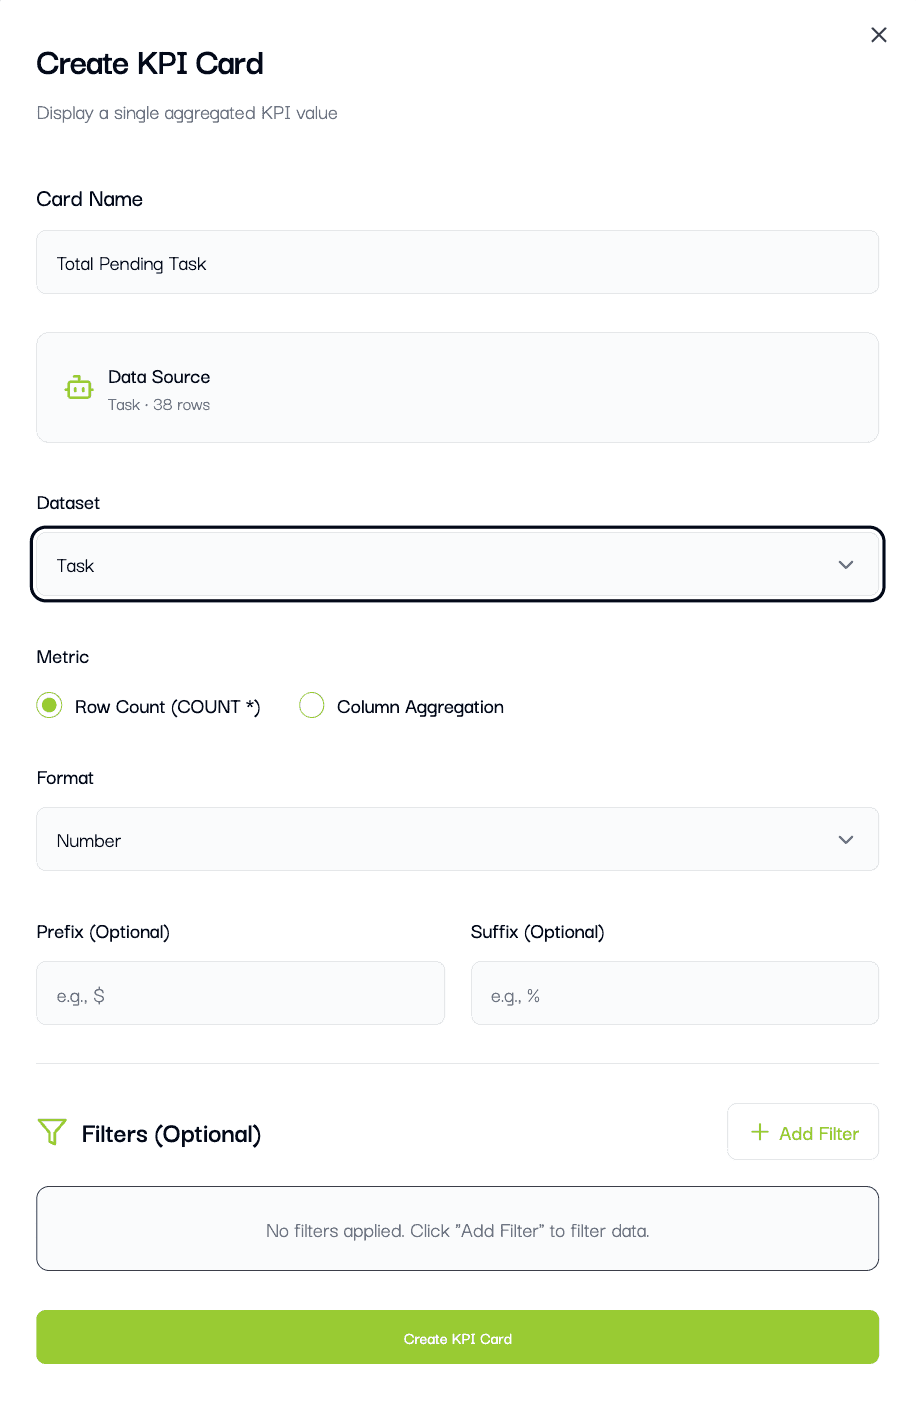916x1422 pixels.
Task: Click the Dataset dropdown chevron arrow
Action: point(846,565)
